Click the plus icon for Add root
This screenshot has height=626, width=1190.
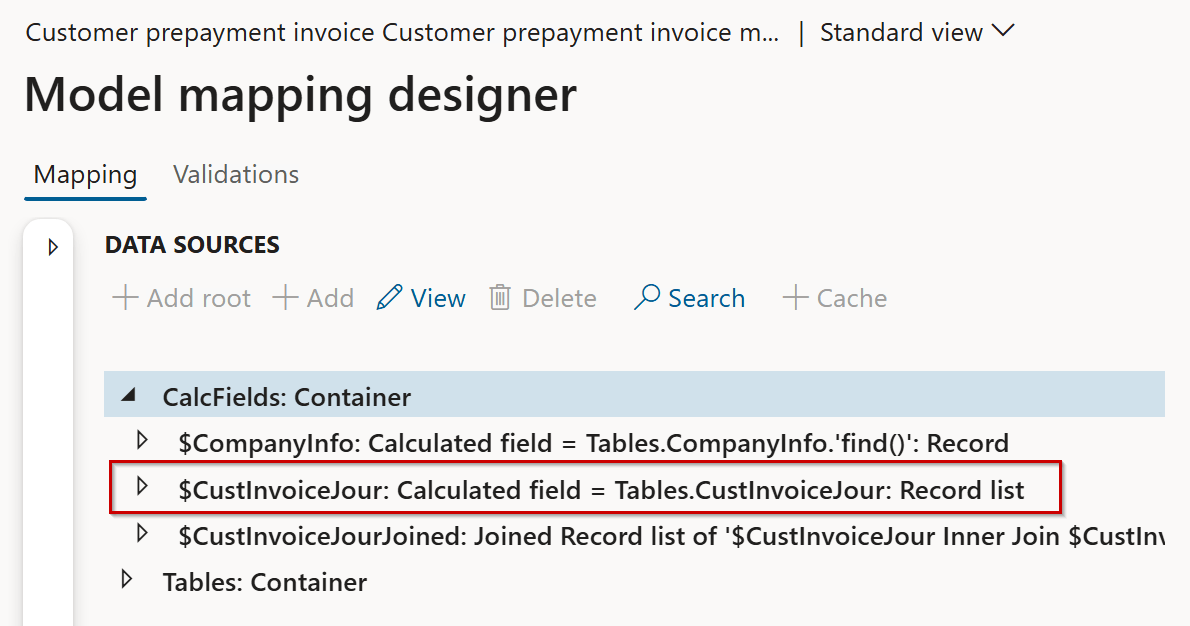click(125, 297)
